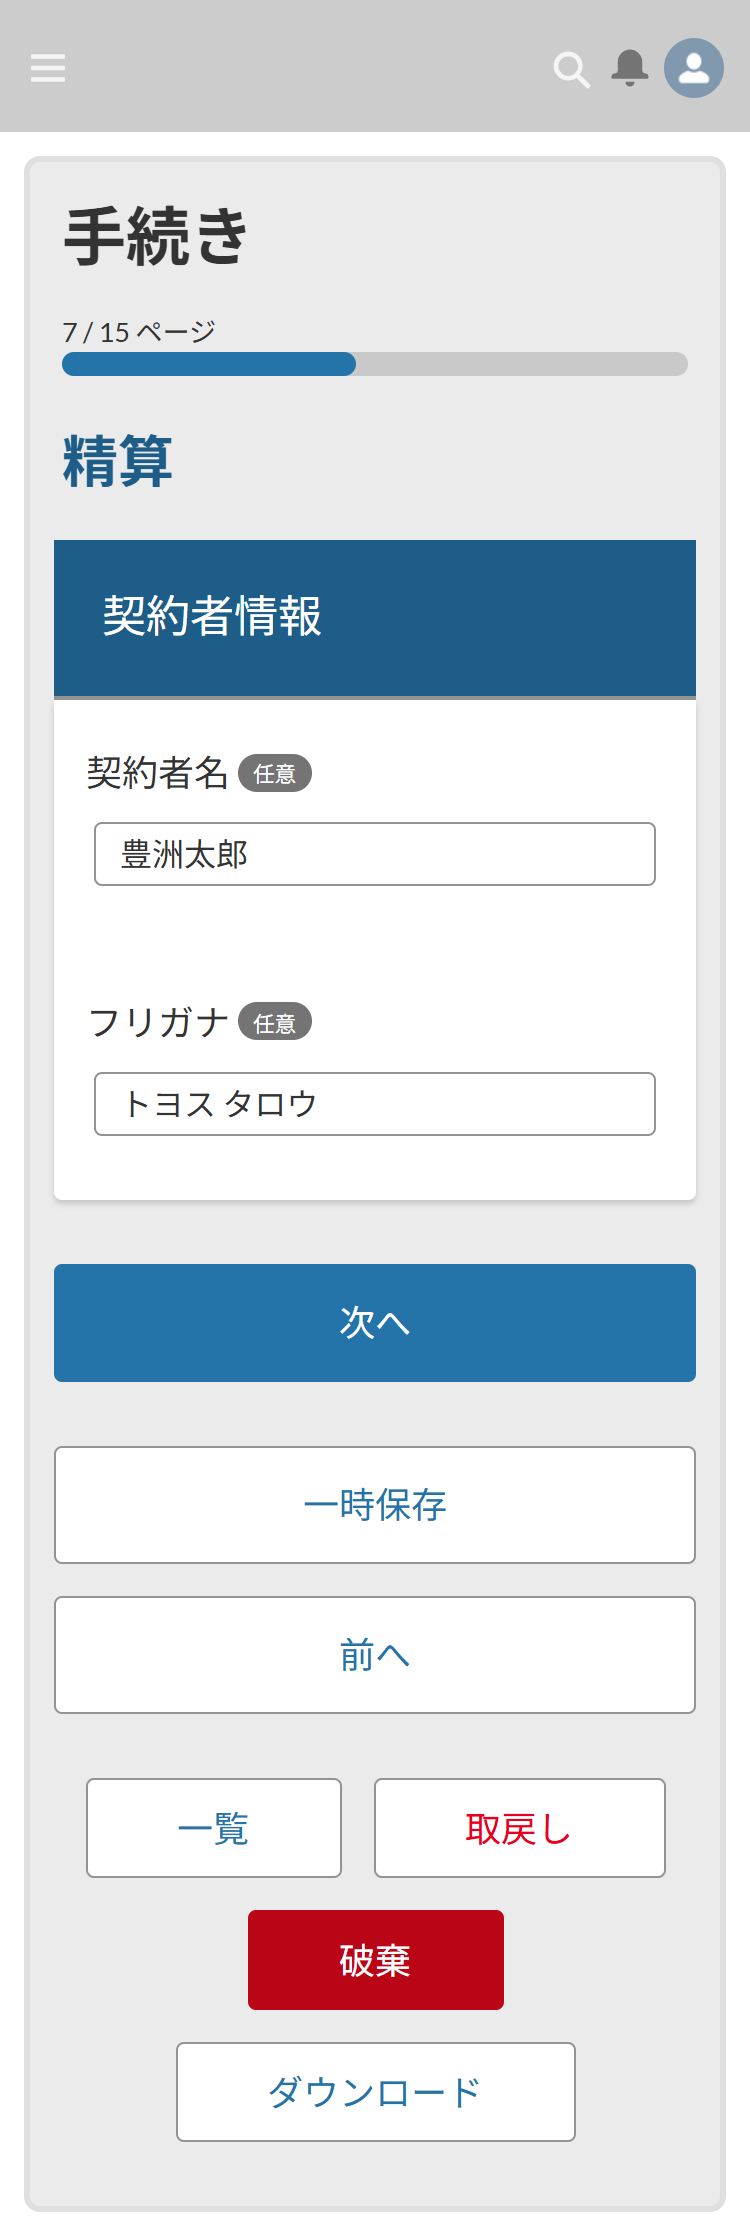Image resolution: width=750 pixels, height=2236 pixels.
Task: Collapse the 契約者情報 section header
Action: pos(375,618)
